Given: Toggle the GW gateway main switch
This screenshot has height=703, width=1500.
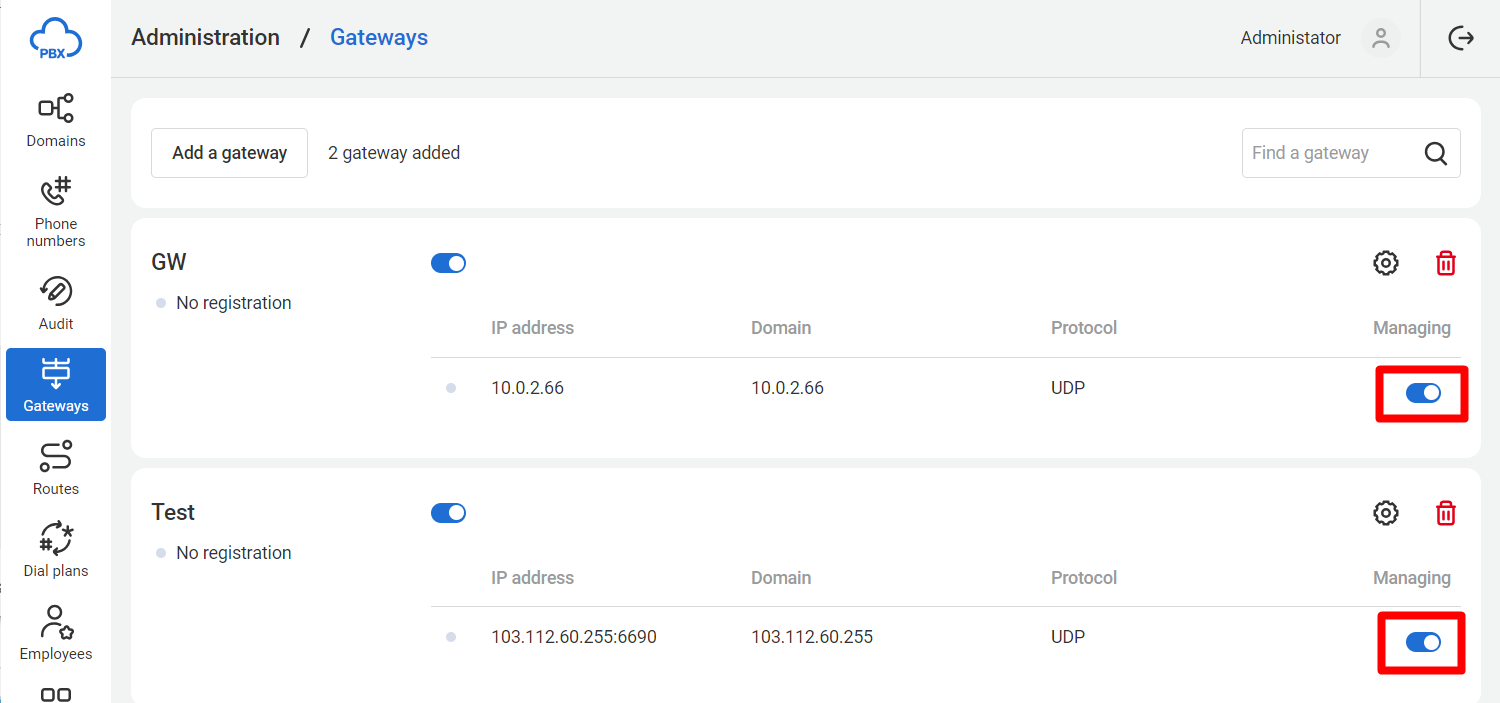Looking at the screenshot, I should (x=448, y=263).
